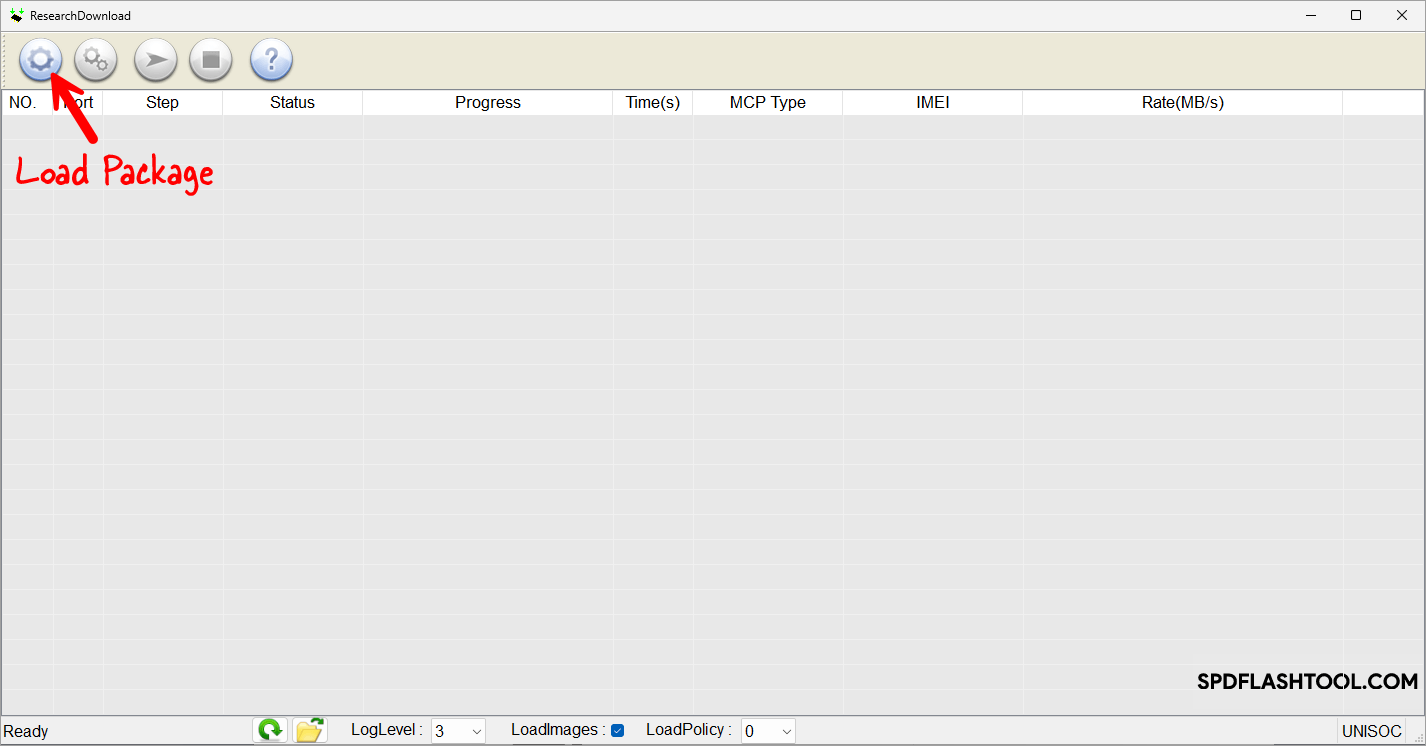Expand the LogLevel dropdown
The width and height of the screenshot is (1426, 746).
click(x=459, y=731)
